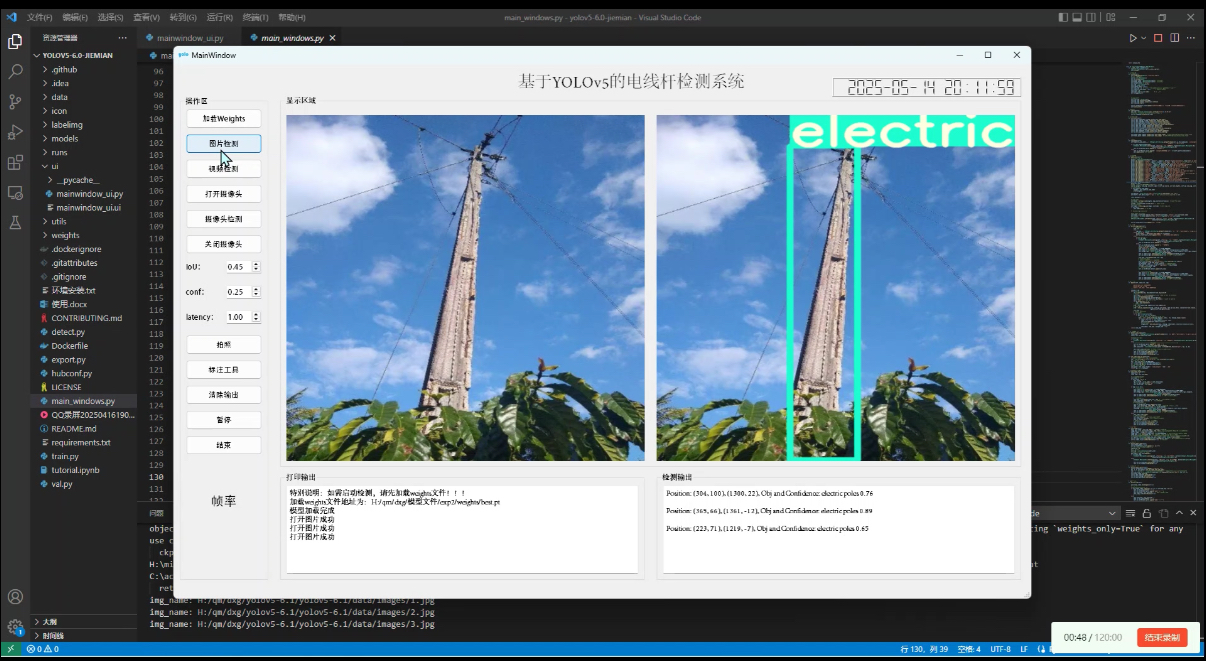
Task: Click the 暂停 button
Action: 224,420
